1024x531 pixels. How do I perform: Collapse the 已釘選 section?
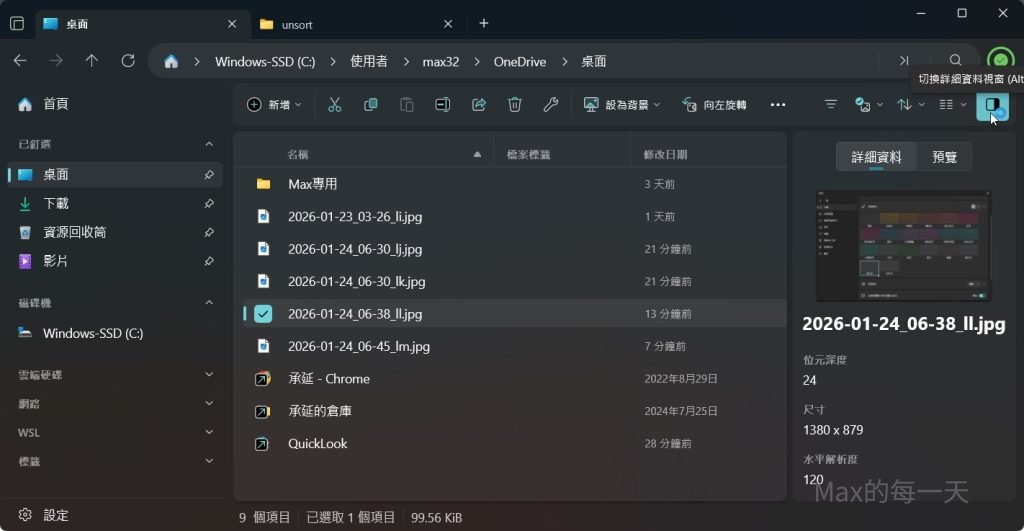click(209, 144)
